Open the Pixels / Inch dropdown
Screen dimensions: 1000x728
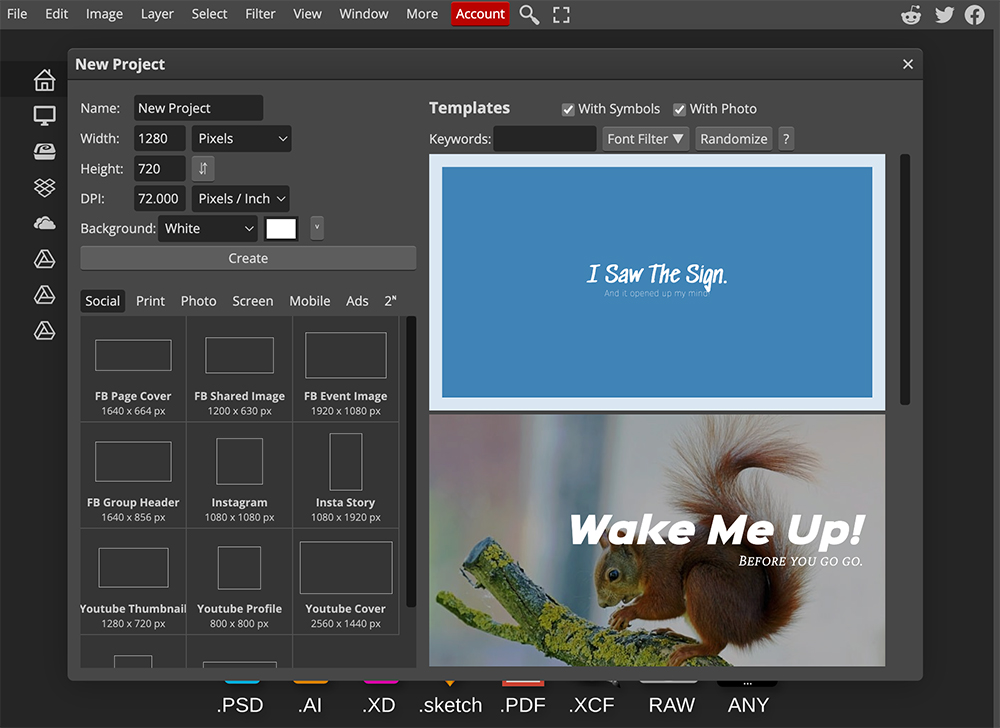(x=241, y=198)
